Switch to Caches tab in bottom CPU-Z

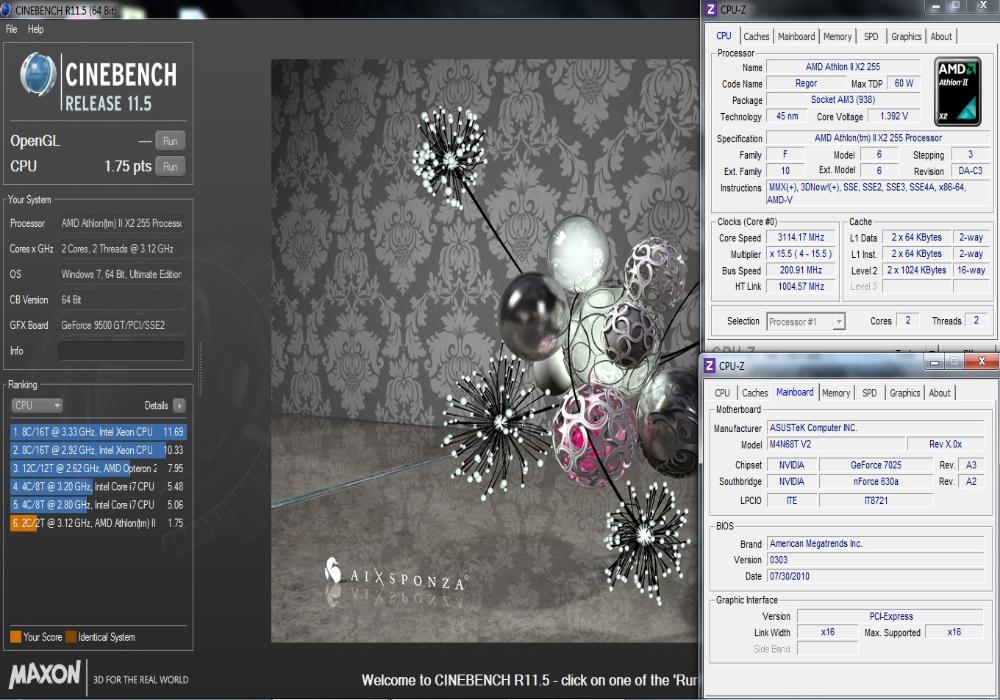(x=754, y=393)
